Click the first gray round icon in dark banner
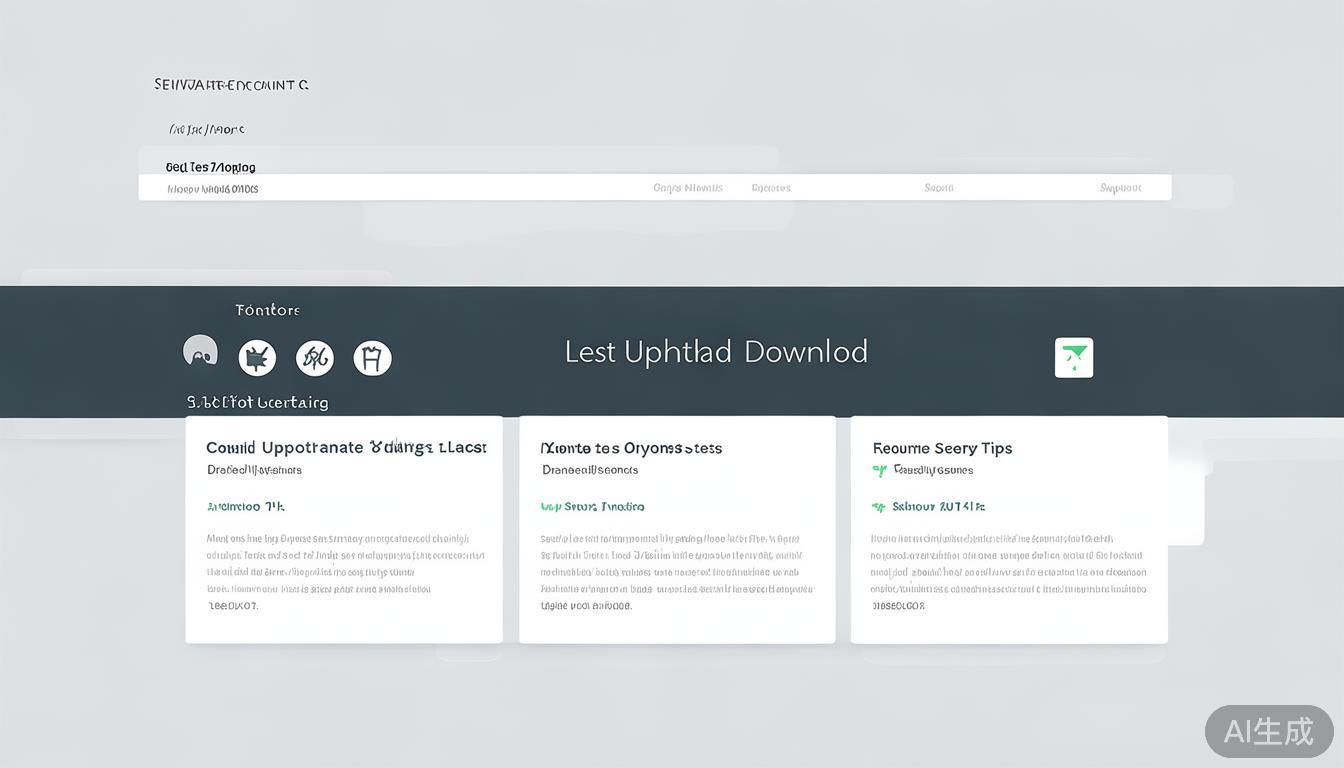Viewport: 1344px width, 768px height. point(200,351)
